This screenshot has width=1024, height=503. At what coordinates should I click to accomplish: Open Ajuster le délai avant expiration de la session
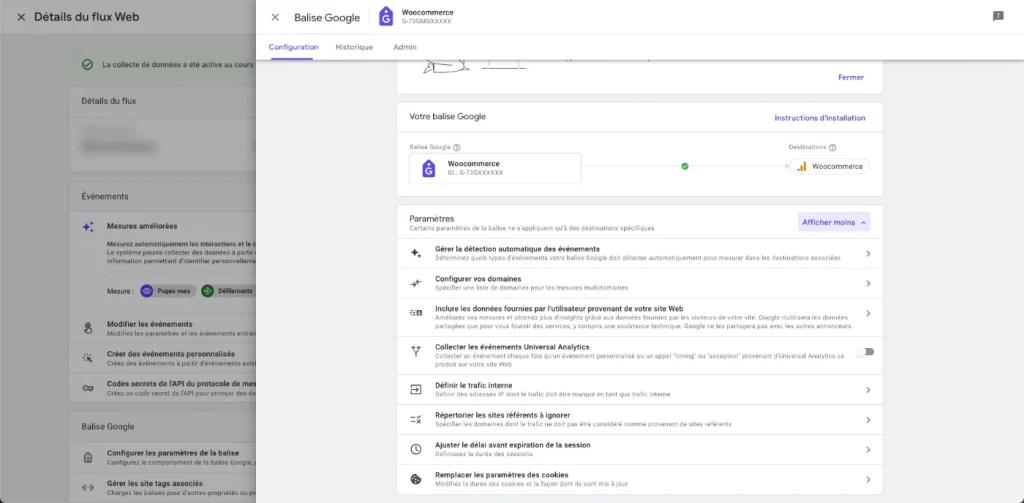coord(640,450)
